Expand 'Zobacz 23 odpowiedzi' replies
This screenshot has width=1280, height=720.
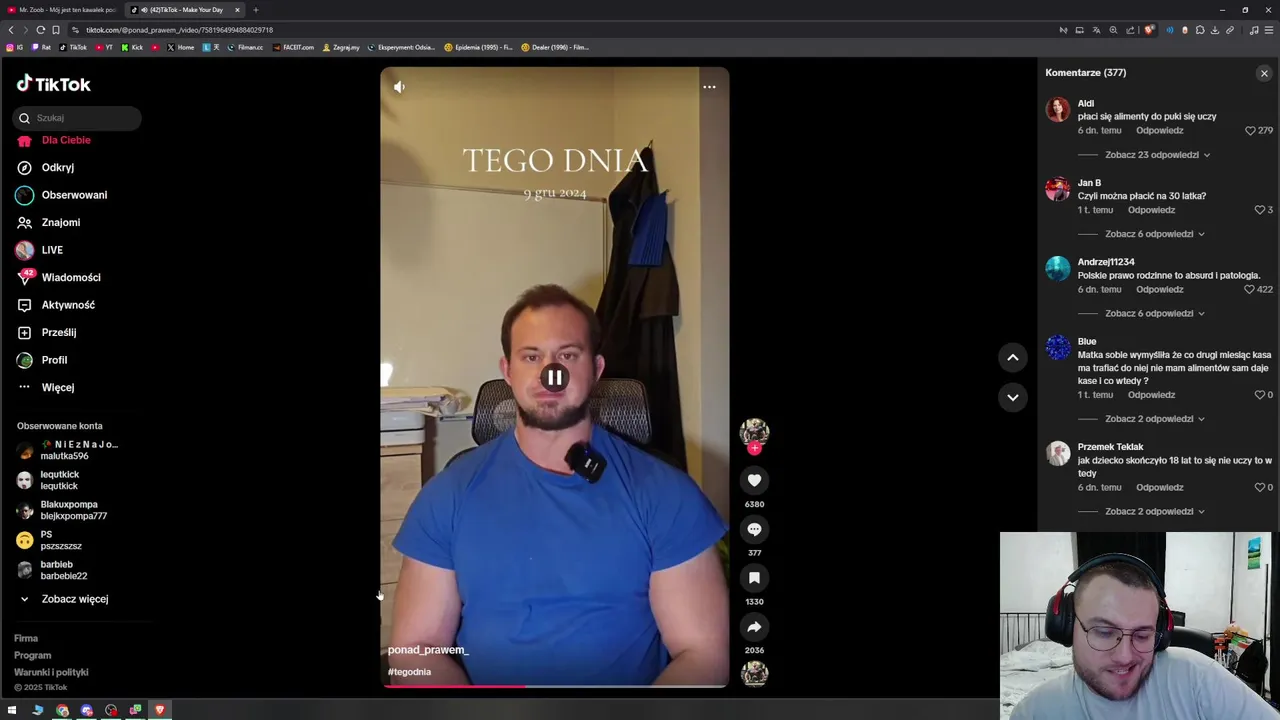[1157, 155]
